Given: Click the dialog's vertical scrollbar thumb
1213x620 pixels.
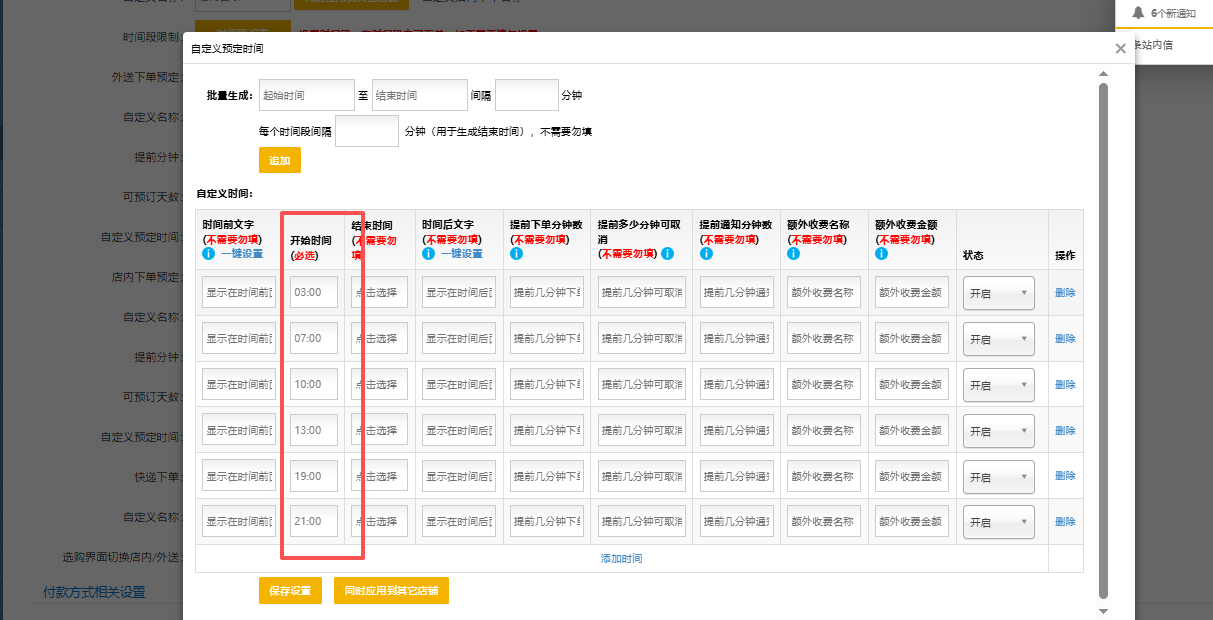Looking at the screenshot, I should [1103, 340].
